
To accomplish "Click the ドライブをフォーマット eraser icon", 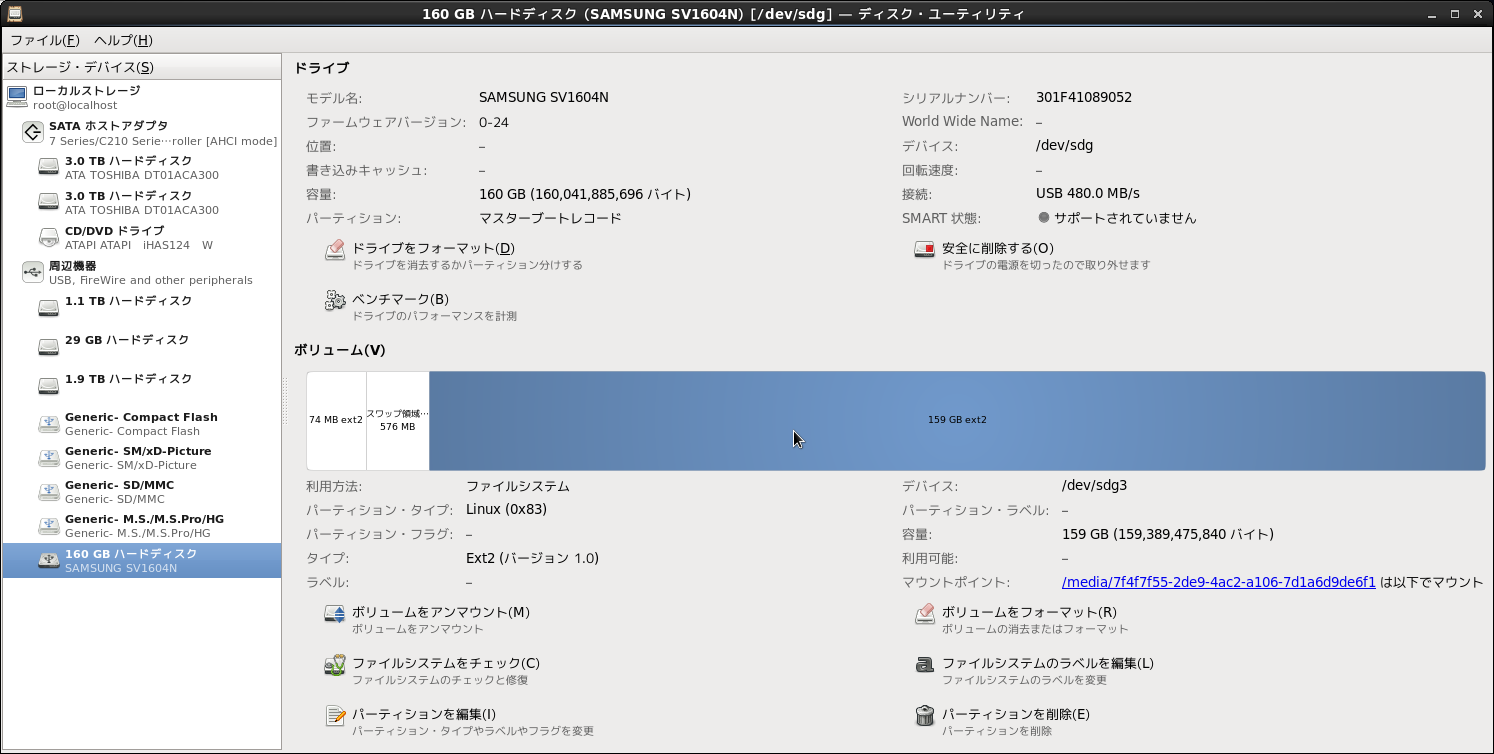I will click(x=335, y=250).
